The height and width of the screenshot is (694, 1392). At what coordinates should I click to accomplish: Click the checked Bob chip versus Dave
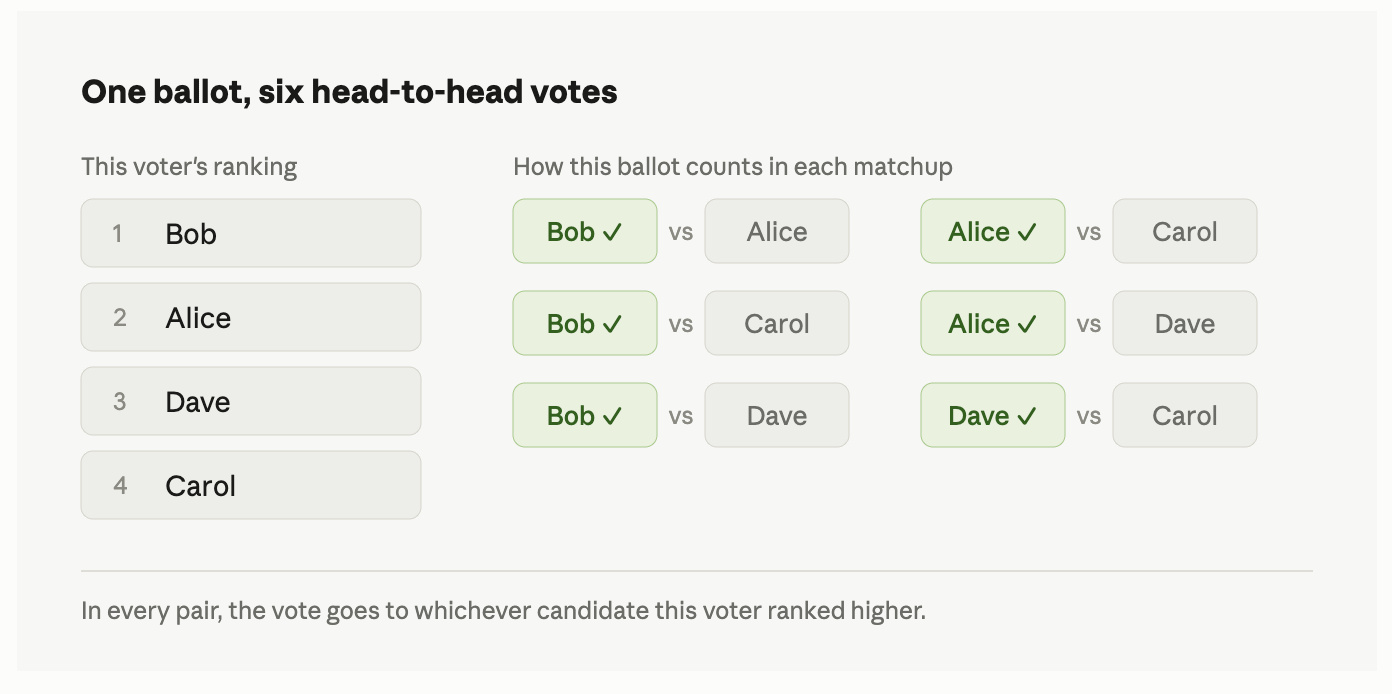pos(585,415)
